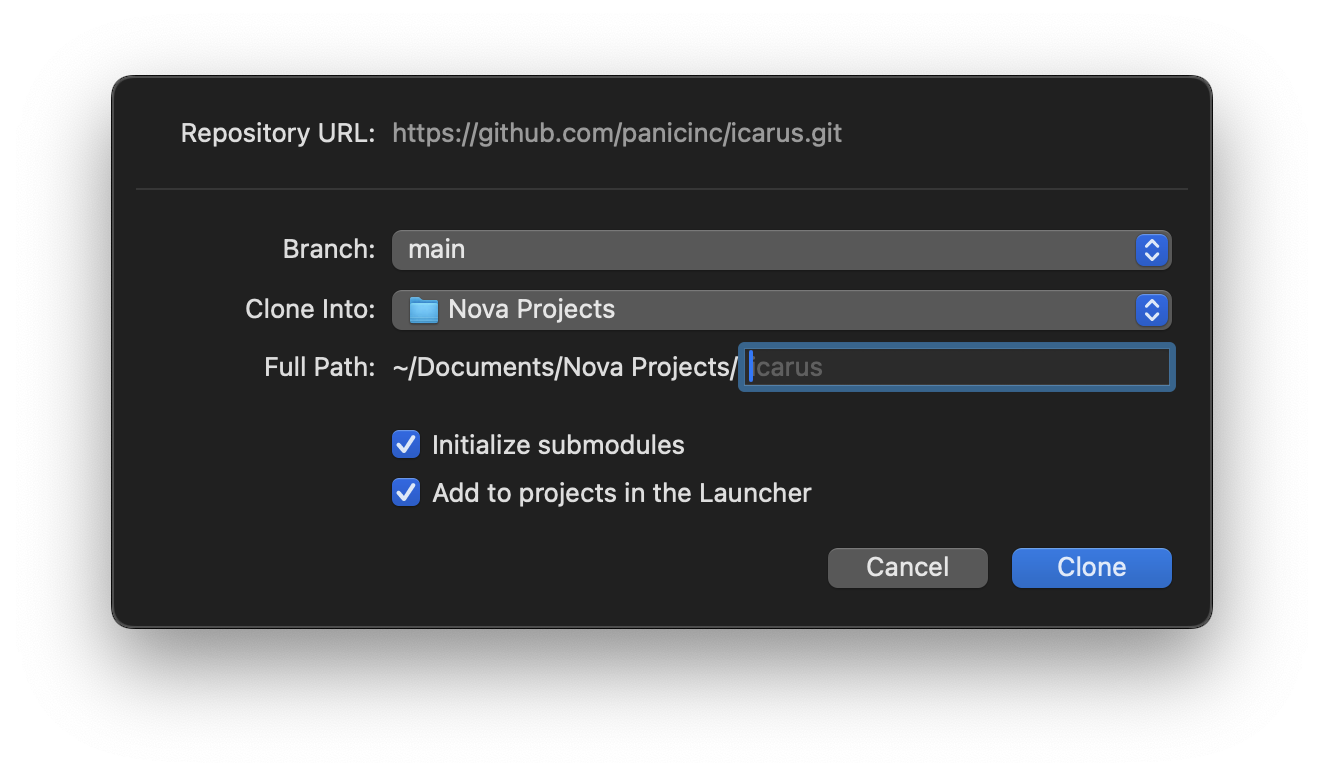Uncheck Initialize submodules checkbox
Viewport: 1324px width, 776px height.
[x=406, y=444]
